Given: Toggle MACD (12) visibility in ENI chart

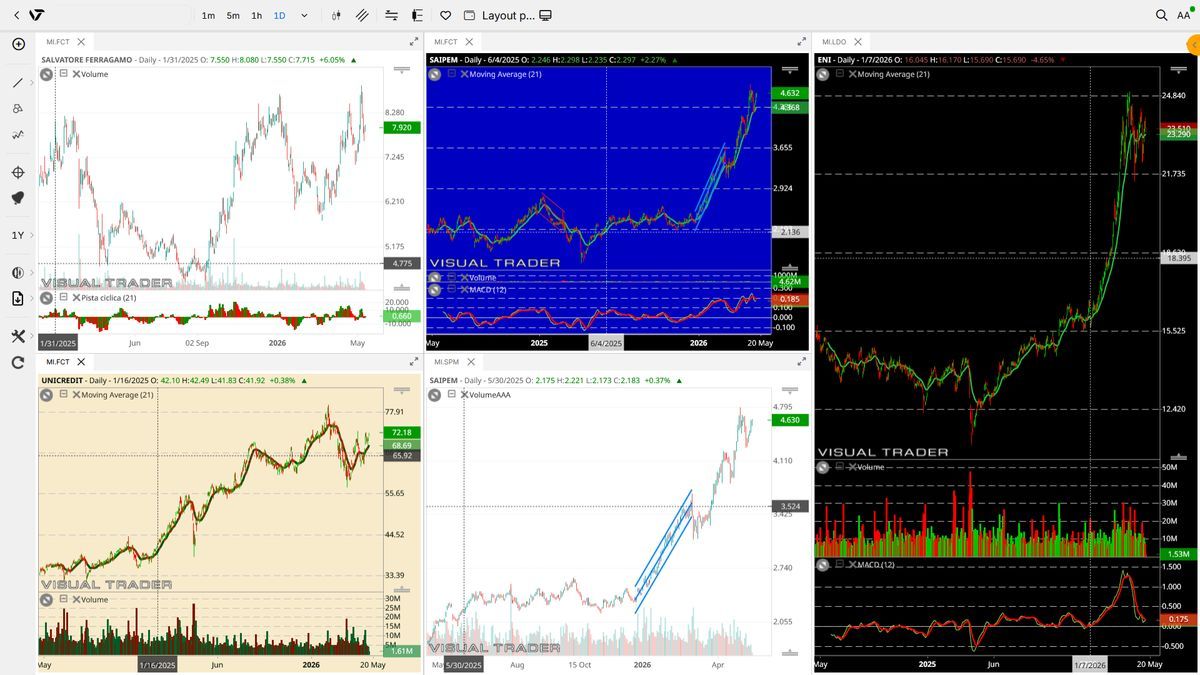Looking at the screenshot, I should (x=824, y=565).
